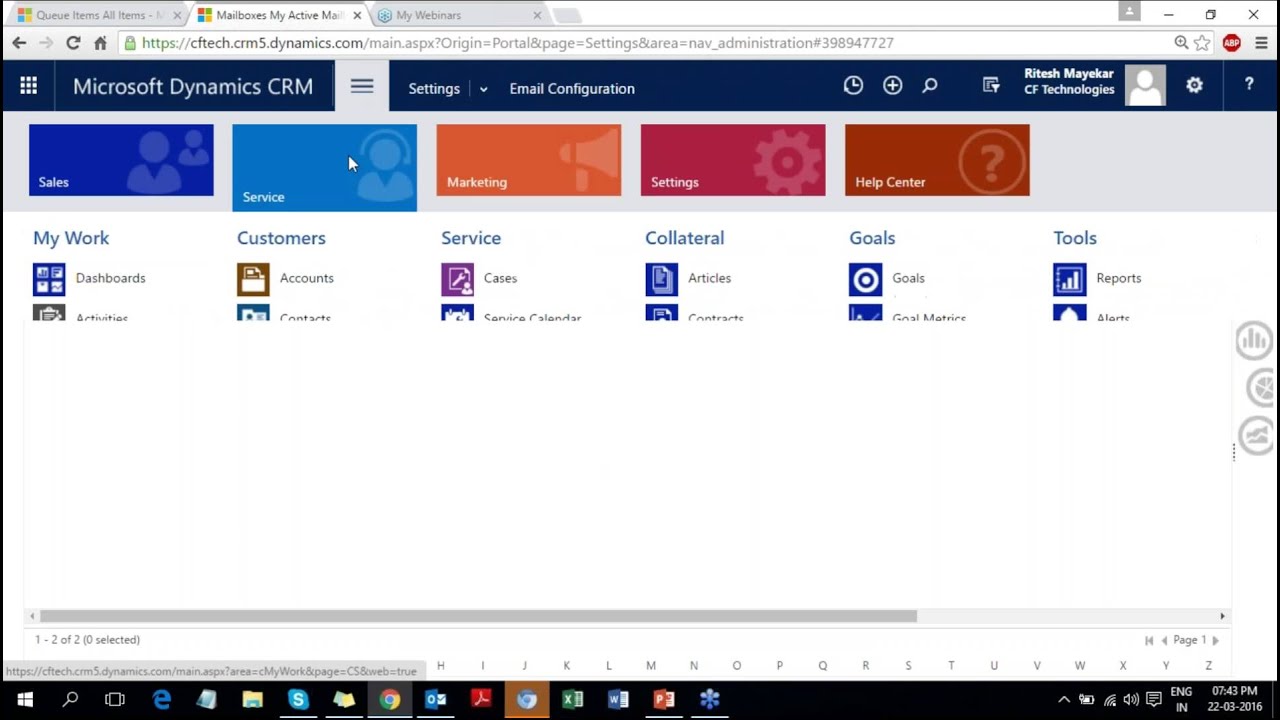Open the Accounts link
The height and width of the screenshot is (720, 1280).
(x=307, y=278)
